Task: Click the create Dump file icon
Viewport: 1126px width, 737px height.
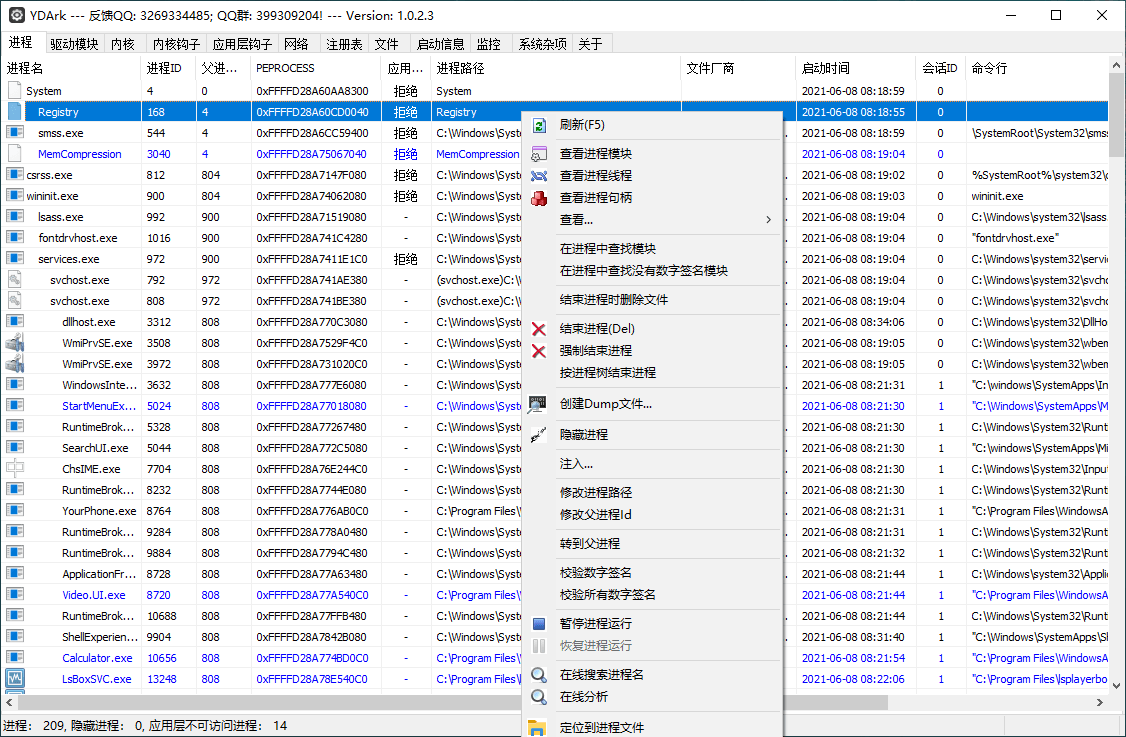Action: pyautogui.click(x=539, y=404)
